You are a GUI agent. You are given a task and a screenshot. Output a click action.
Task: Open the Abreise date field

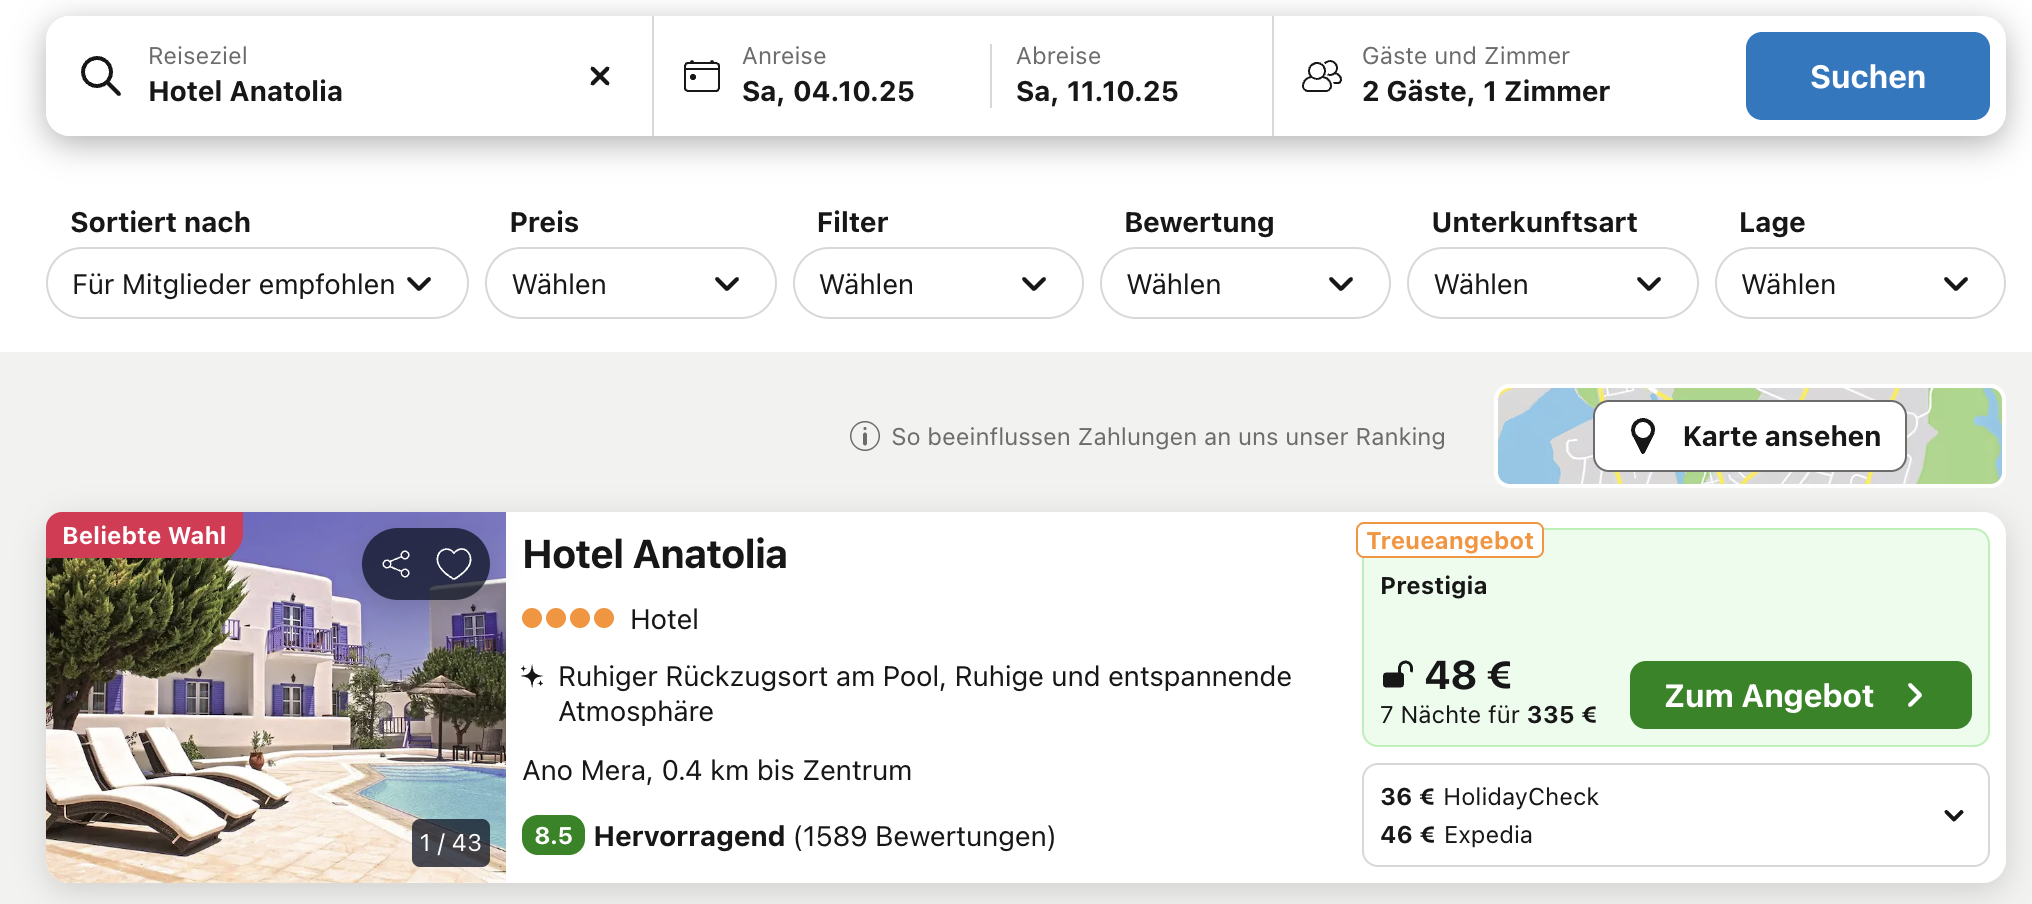pyautogui.click(x=1096, y=76)
